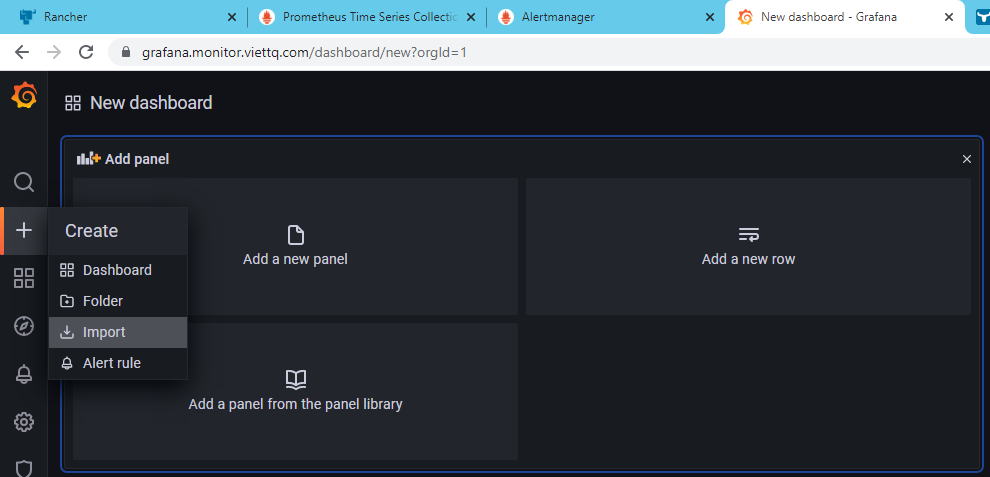
Task: Open the Configuration gear icon
Action: click(24, 421)
